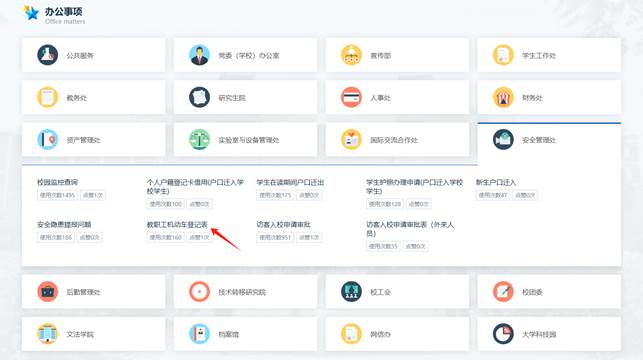Select the 财务处 department label

532,98
